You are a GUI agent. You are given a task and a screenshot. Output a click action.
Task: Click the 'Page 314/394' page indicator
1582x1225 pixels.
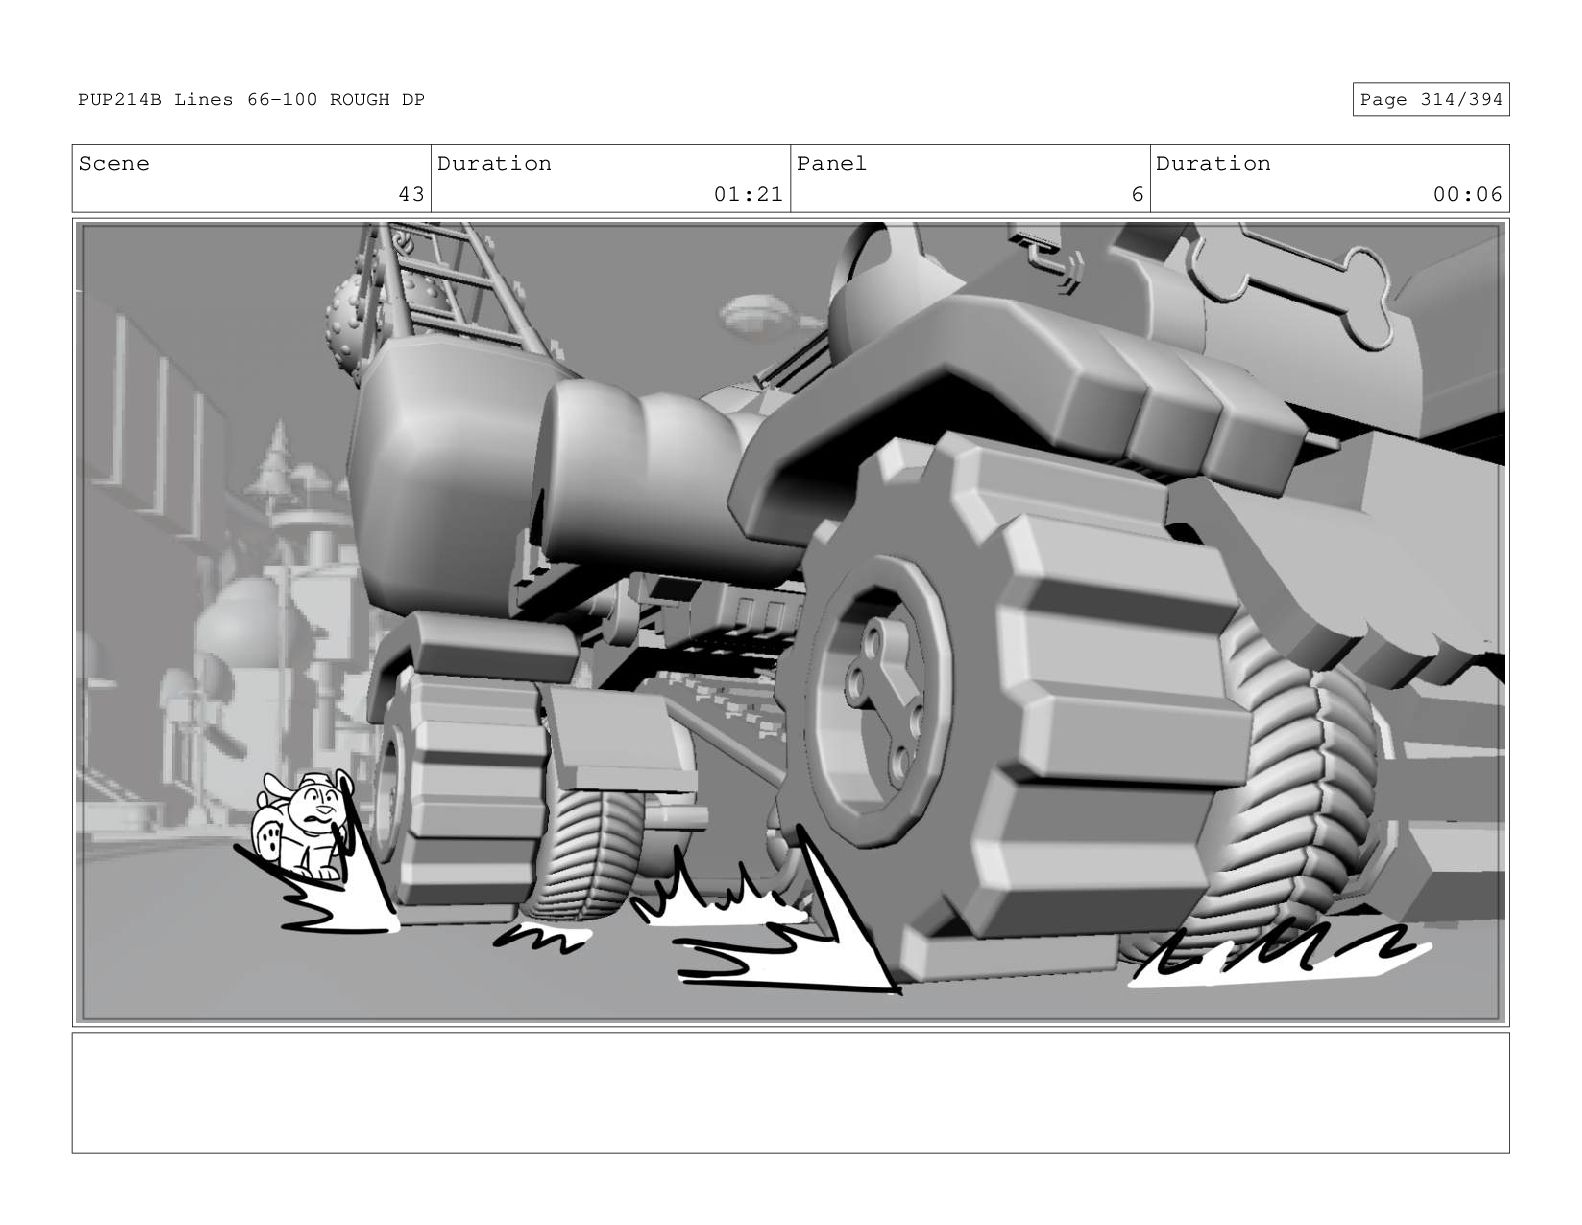pos(1430,100)
